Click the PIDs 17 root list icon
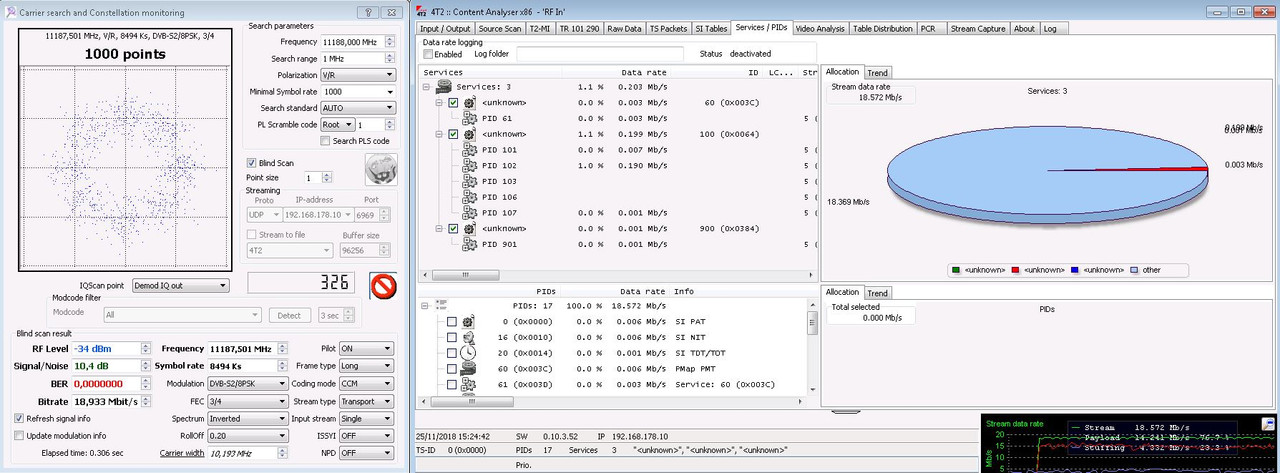The width and height of the screenshot is (1280, 473). click(x=441, y=306)
